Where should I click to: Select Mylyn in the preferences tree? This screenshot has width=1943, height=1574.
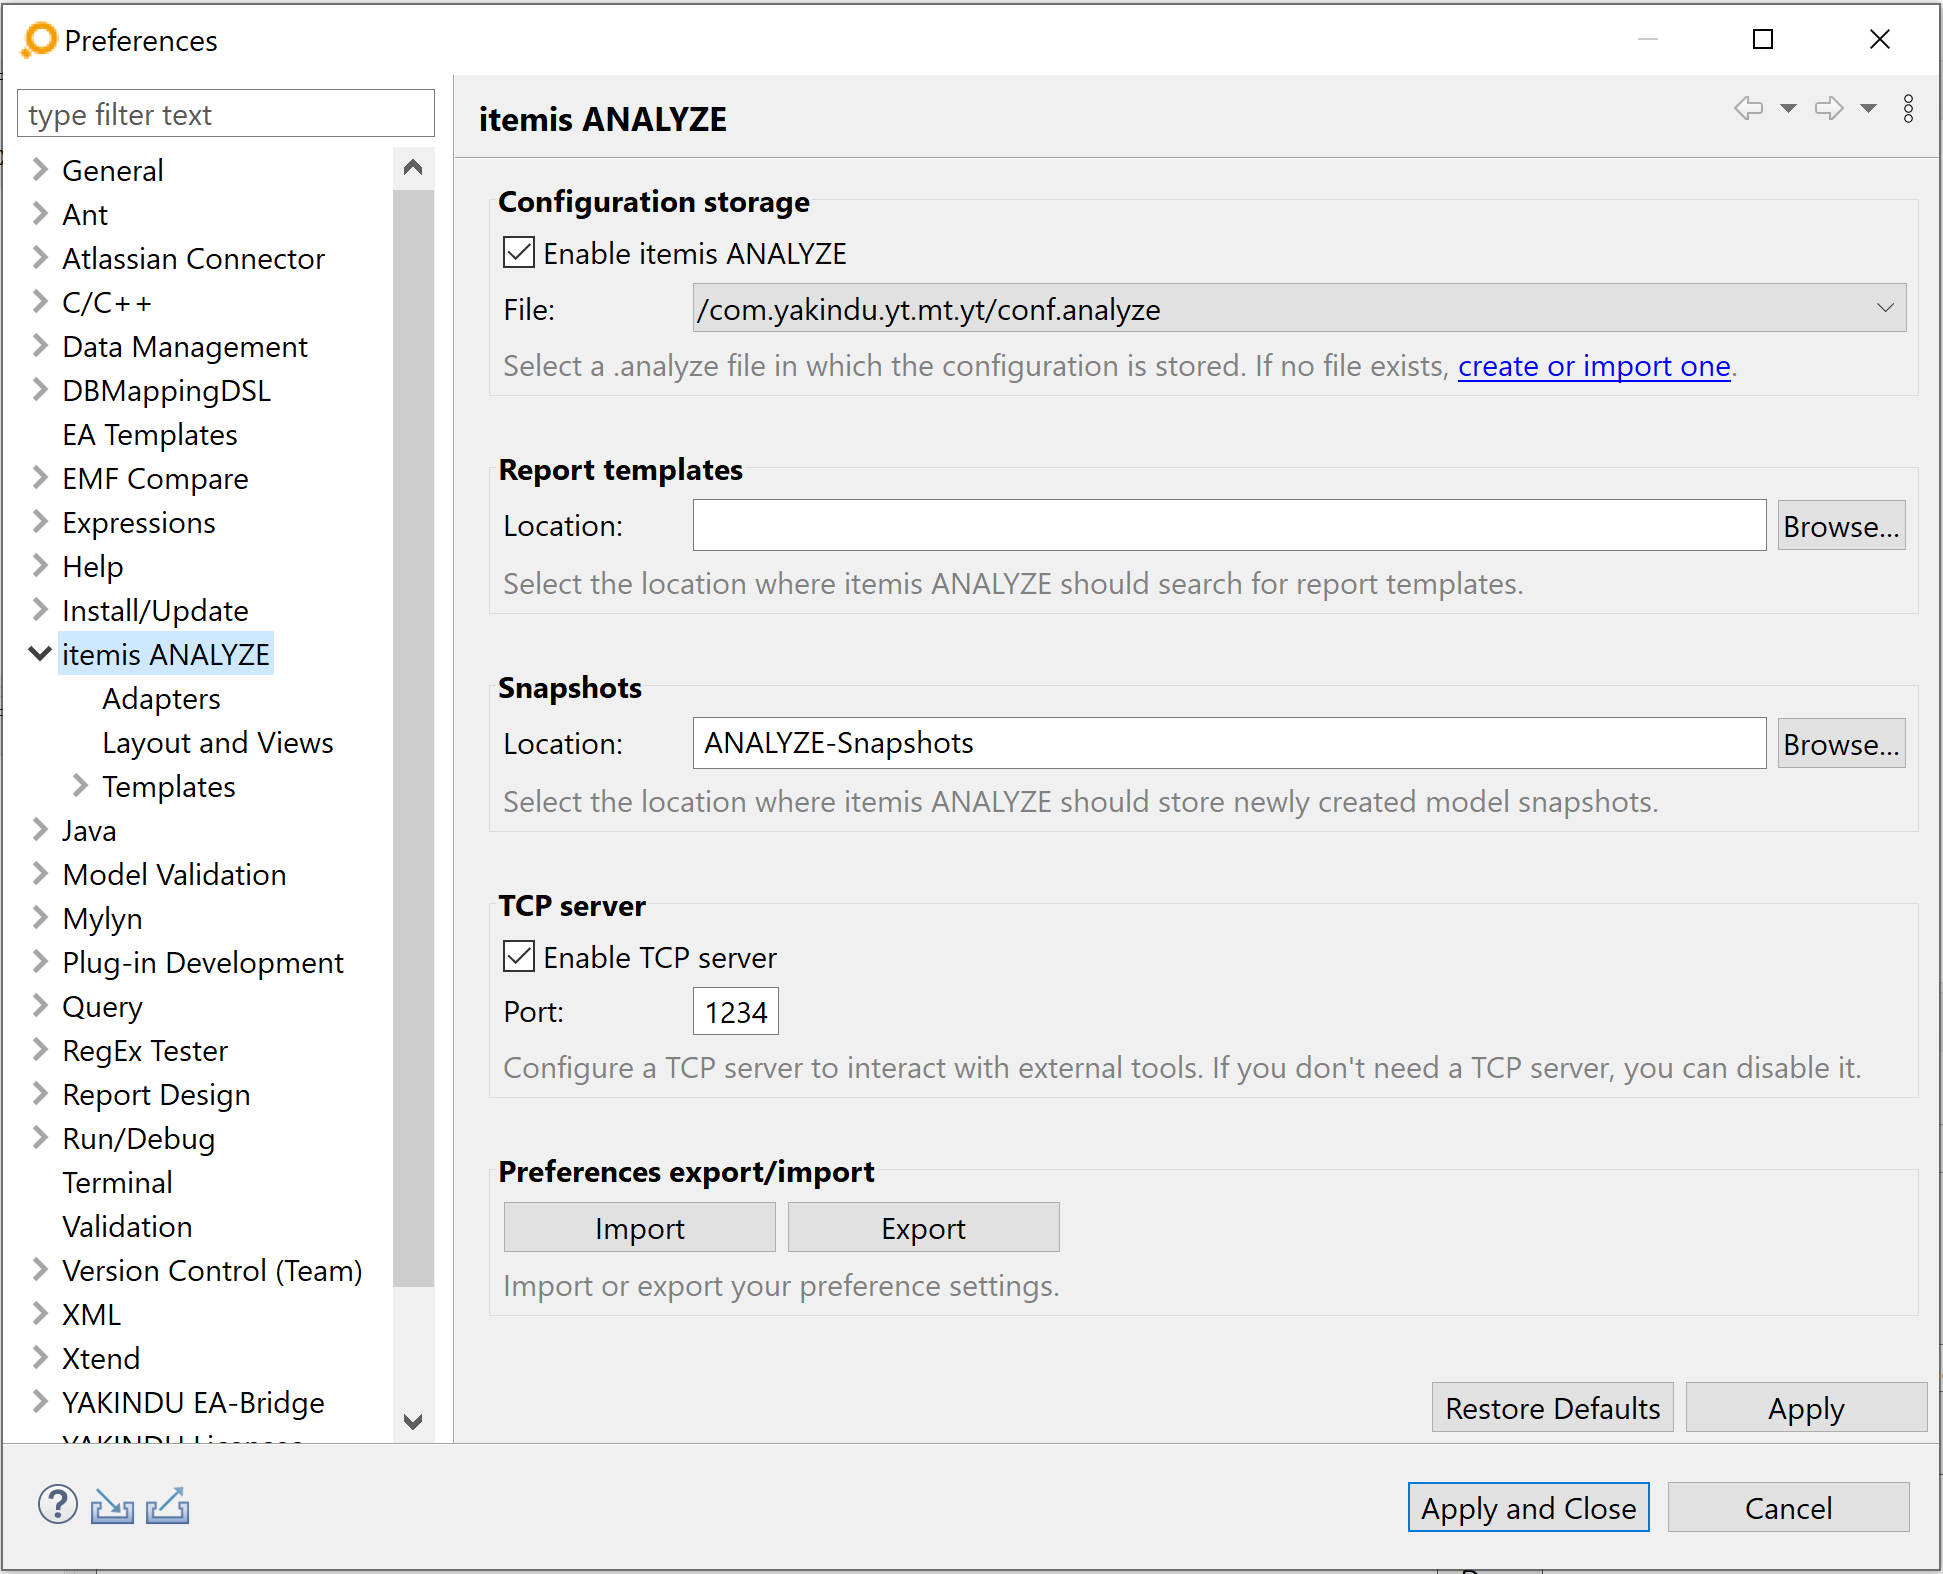[x=102, y=918]
